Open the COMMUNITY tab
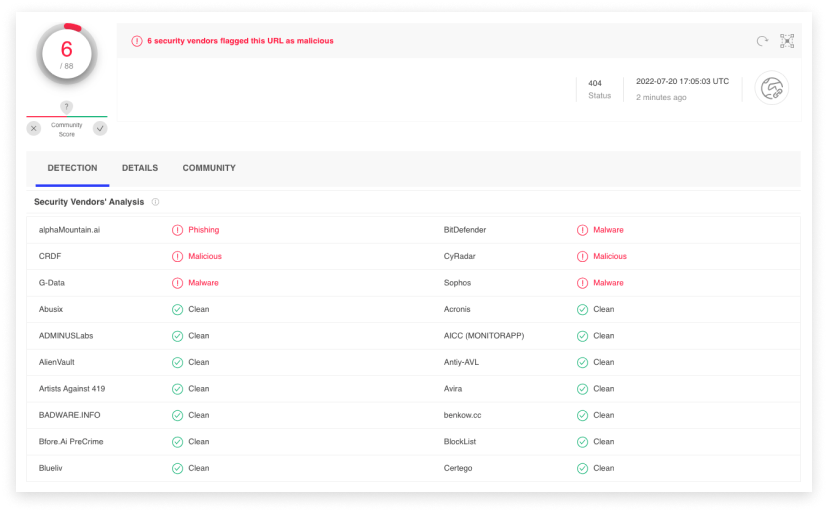This screenshot has width=828, height=512. coord(209,168)
